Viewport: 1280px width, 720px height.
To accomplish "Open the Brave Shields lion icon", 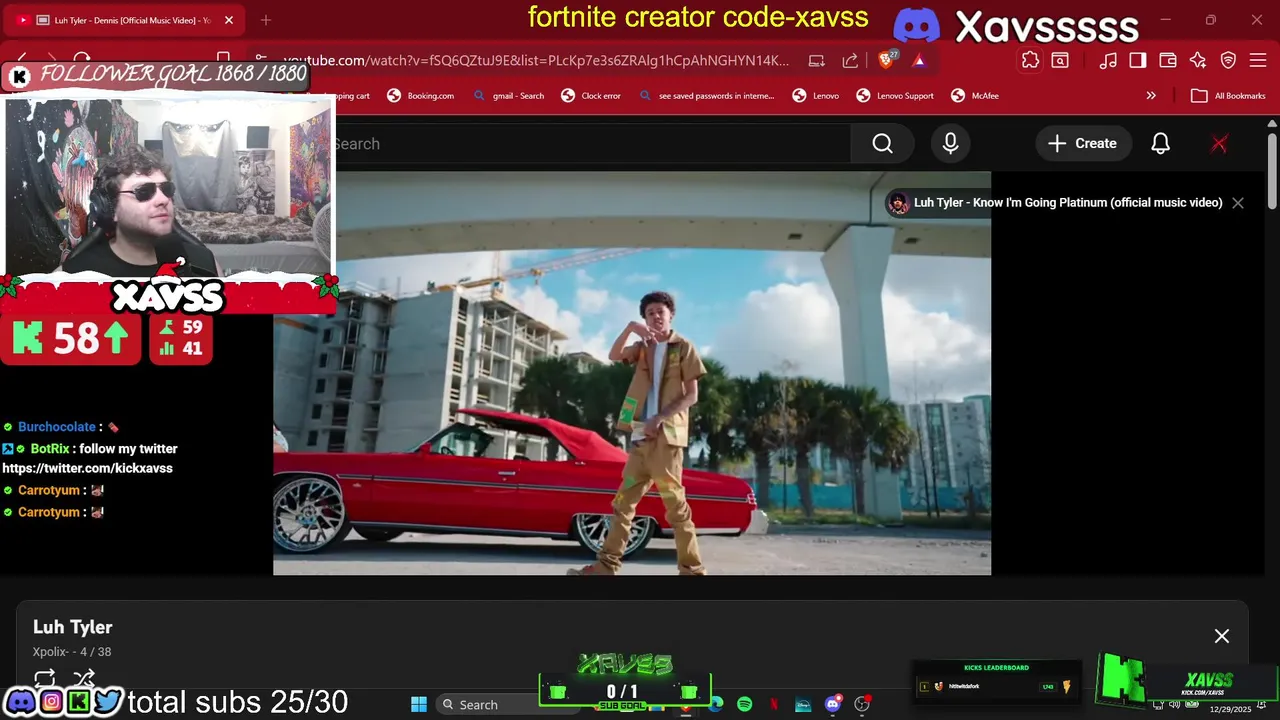I will (x=887, y=60).
